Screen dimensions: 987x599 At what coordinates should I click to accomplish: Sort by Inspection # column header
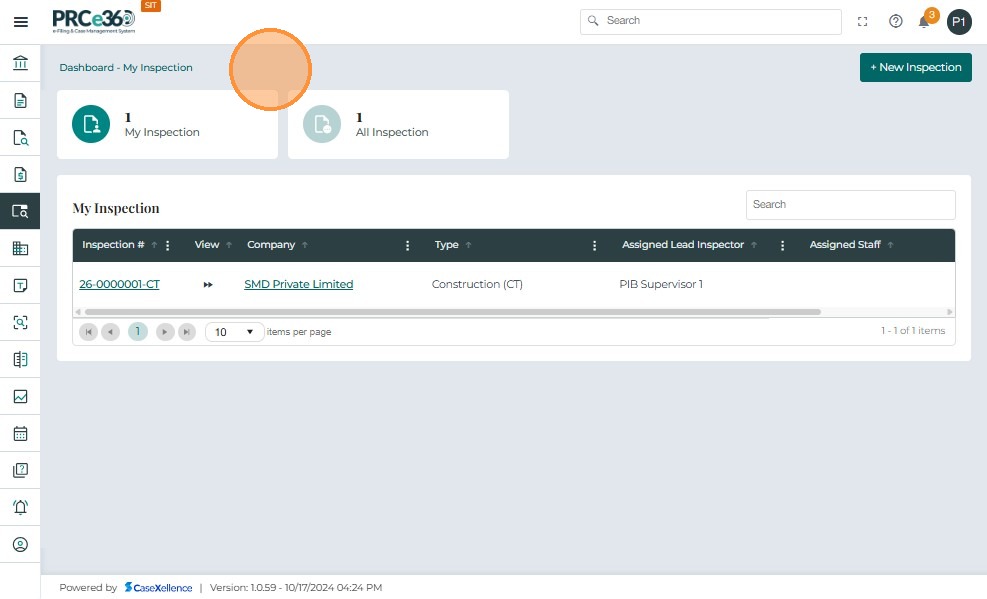click(x=113, y=245)
